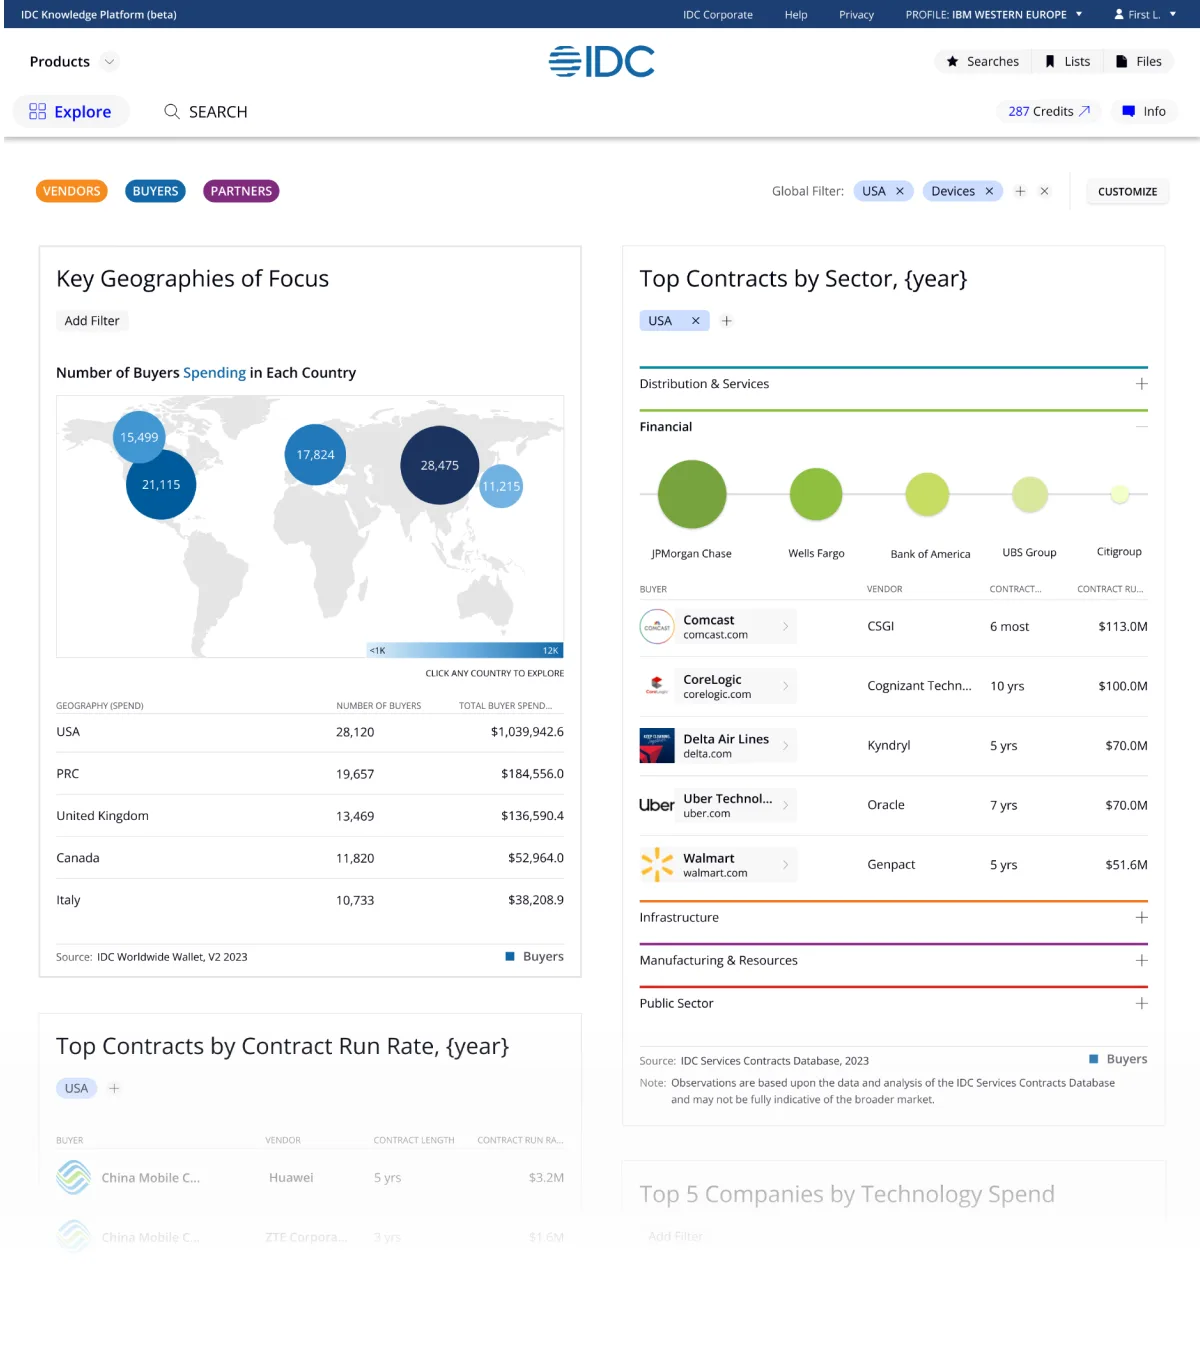Select Citigroup bubble
Screen dimensions: 1200x1352
pos(1120,494)
